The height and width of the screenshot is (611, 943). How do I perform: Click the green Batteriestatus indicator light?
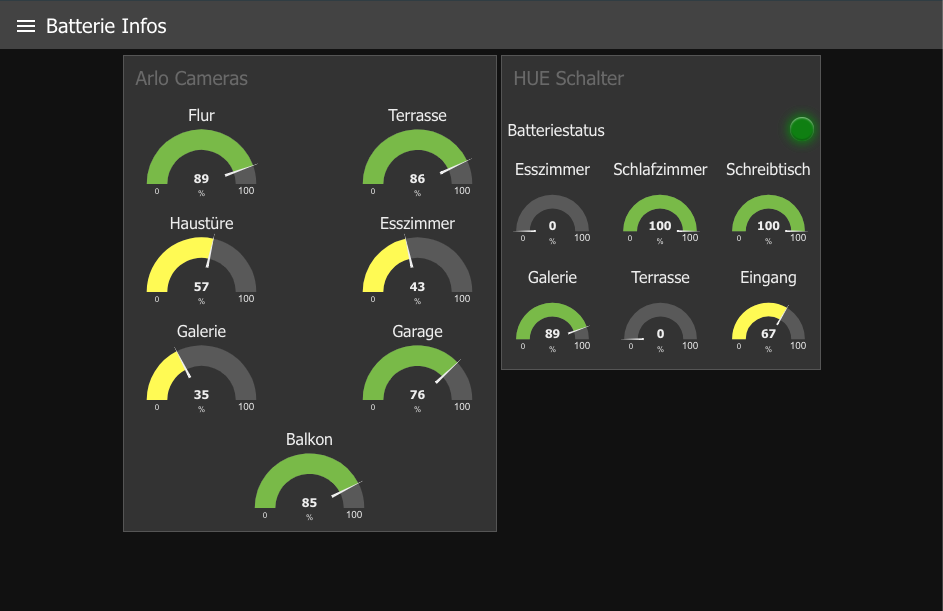801,129
